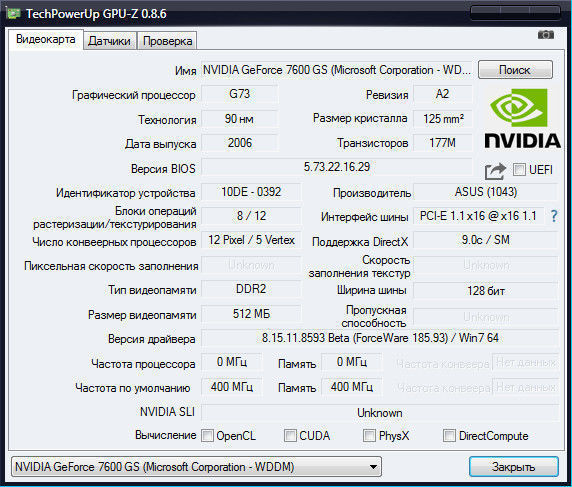Click the ASUS (1043) vendor value
Image resolution: width=572 pixels, height=487 pixels.
pyautogui.click(x=486, y=192)
